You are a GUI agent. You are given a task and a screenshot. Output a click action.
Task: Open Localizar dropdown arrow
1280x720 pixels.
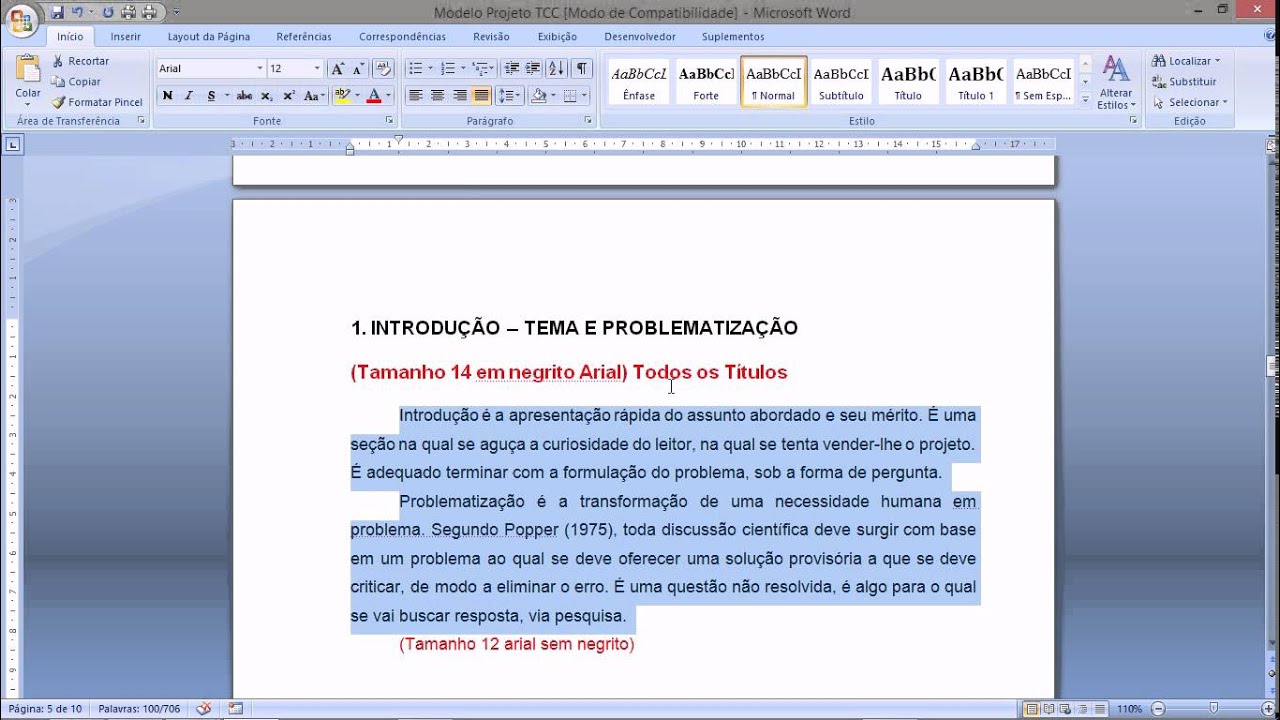pyautogui.click(x=1218, y=61)
